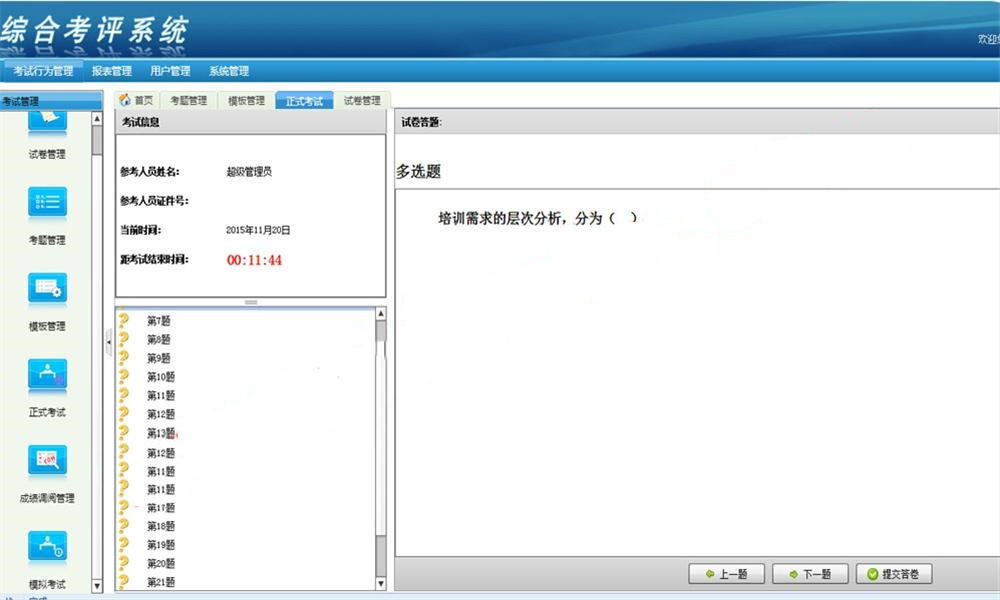Click the question mark icon beside 第20题

point(124,563)
